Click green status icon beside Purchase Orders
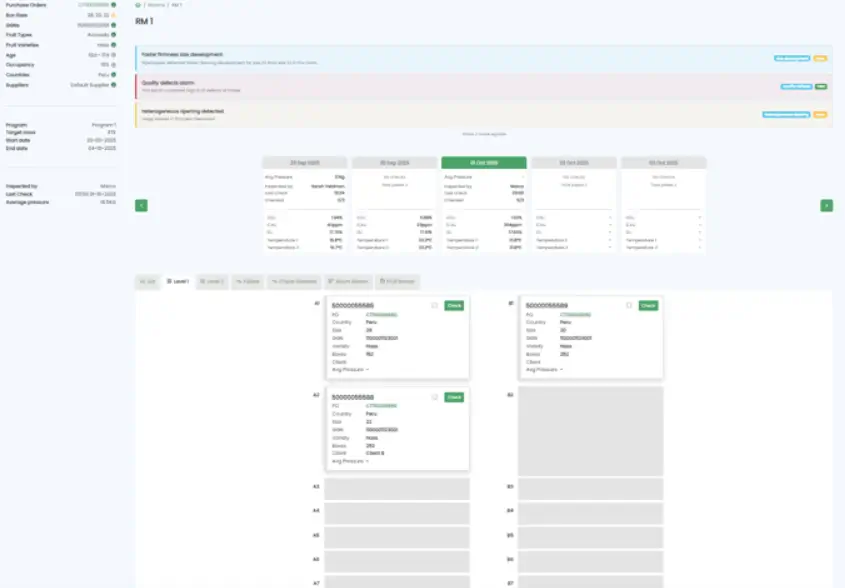The width and height of the screenshot is (845, 588). click(x=114, y=5)
